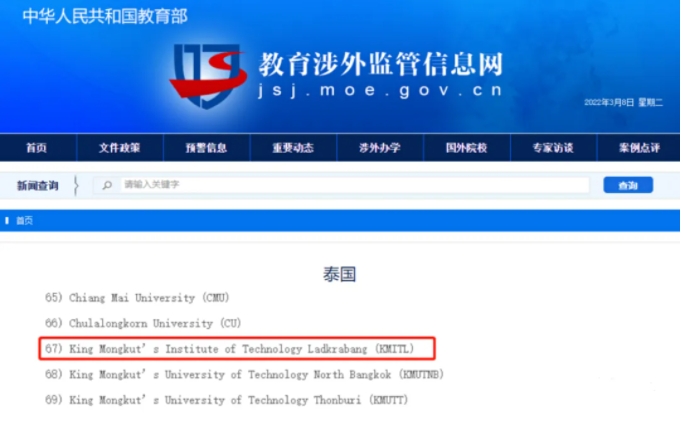Open the 专家访谈 navigation tab
The width and height of the screenshot is (683, 421).
click(553, 148)
